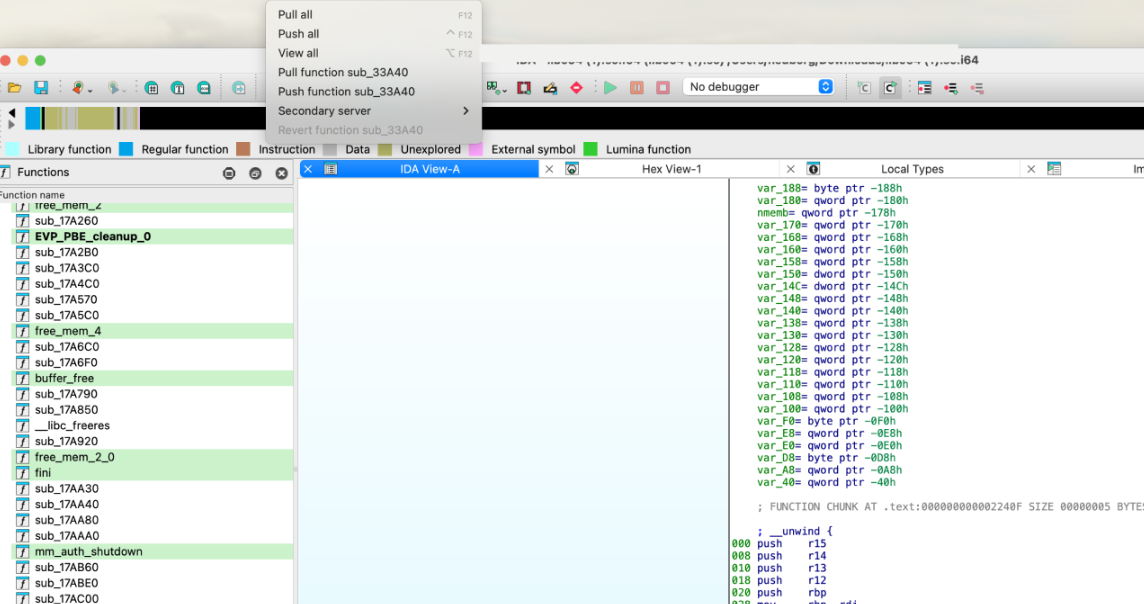Click the Open file folder icon
Viewport: 1144px width, 604px height.
pos(15,88)
